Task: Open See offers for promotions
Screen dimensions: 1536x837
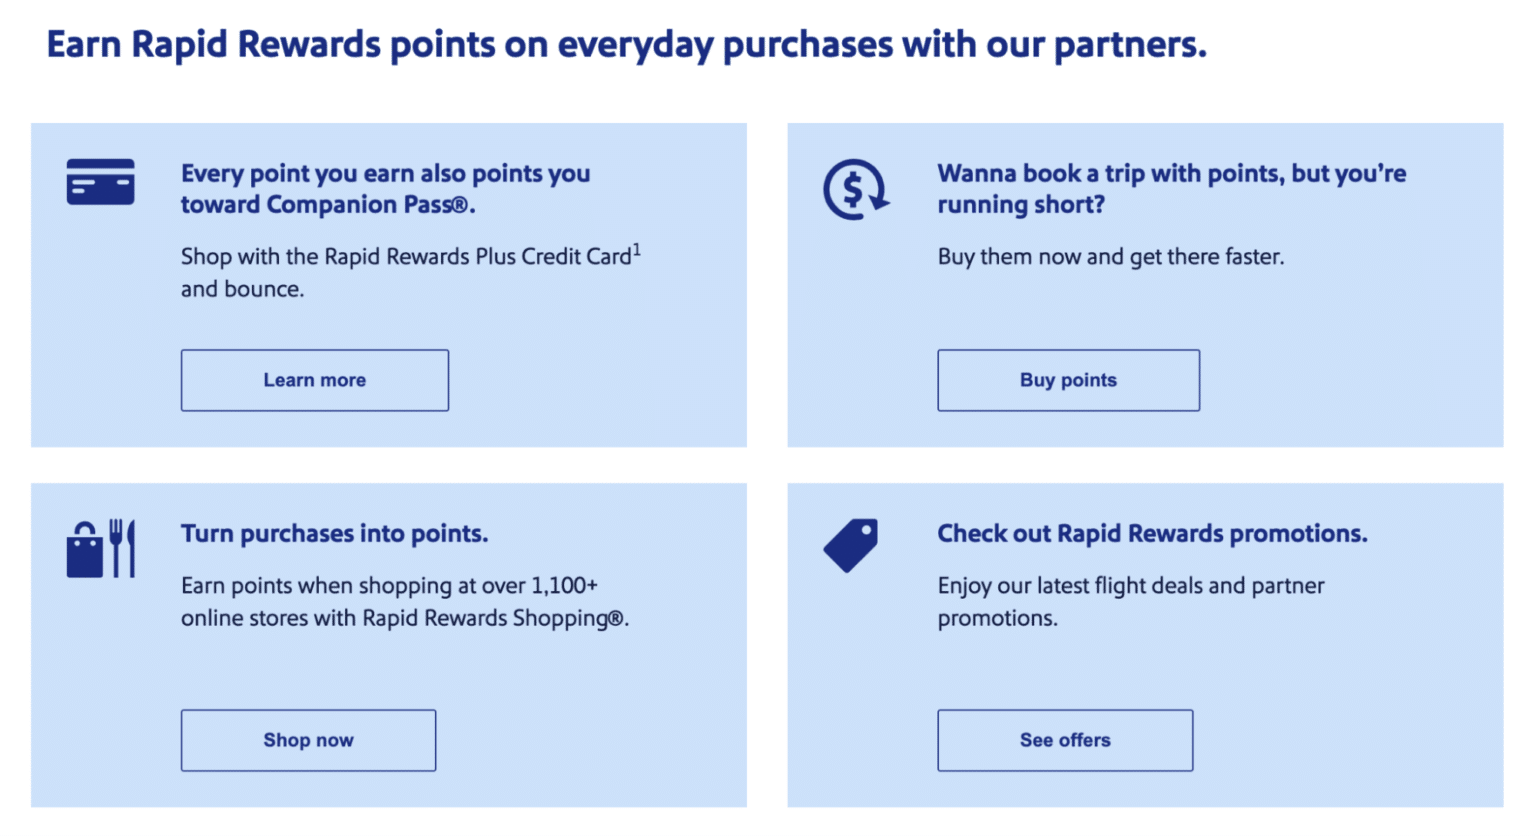Action: coord(1064,740)
